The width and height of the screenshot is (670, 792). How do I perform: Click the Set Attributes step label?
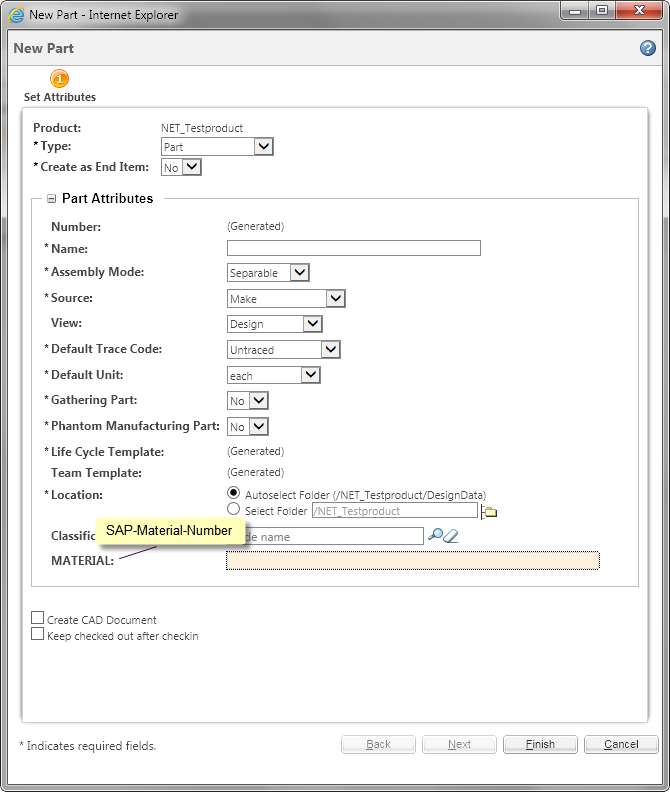point(60,97)
